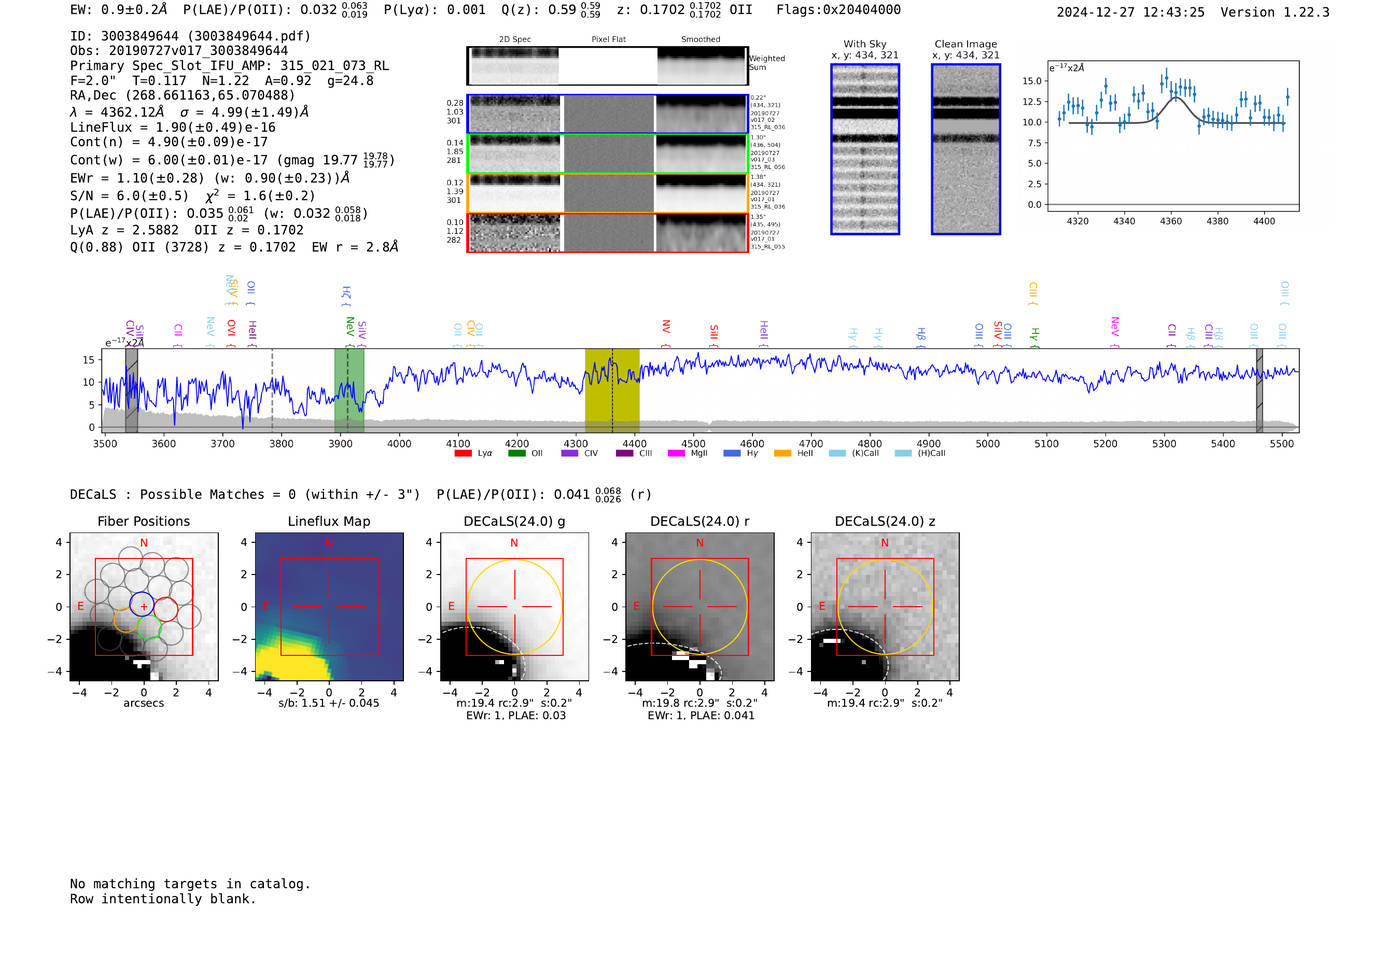Click the Lyα red legend swatch
This screenshot has width=1400, height=953.
[x=462, y=453]
